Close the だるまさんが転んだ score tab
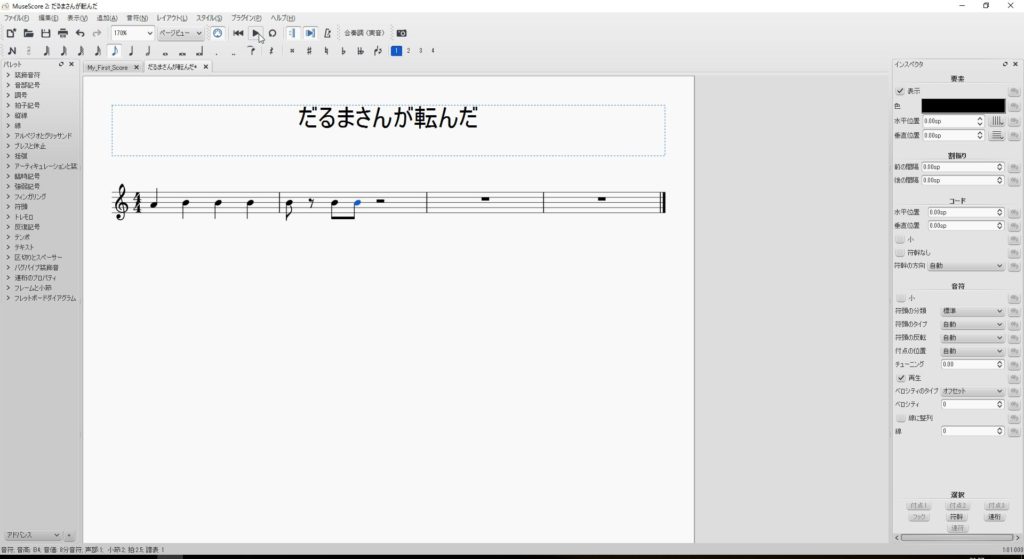The height and width of the screenshot is (559, 1024). pyautogui.click(x=206, y=67)
